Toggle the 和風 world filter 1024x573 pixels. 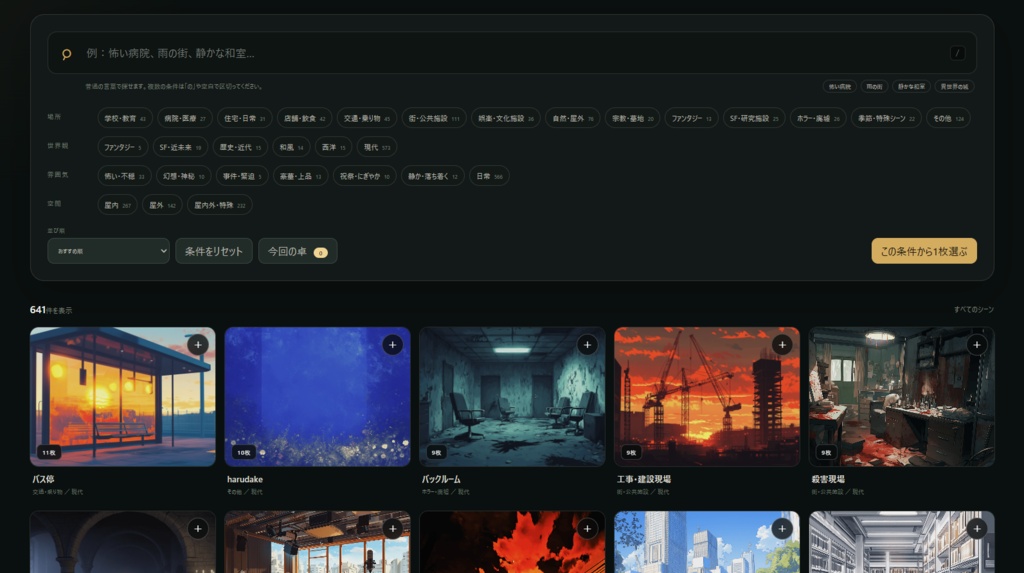click(x=291, y=147)
